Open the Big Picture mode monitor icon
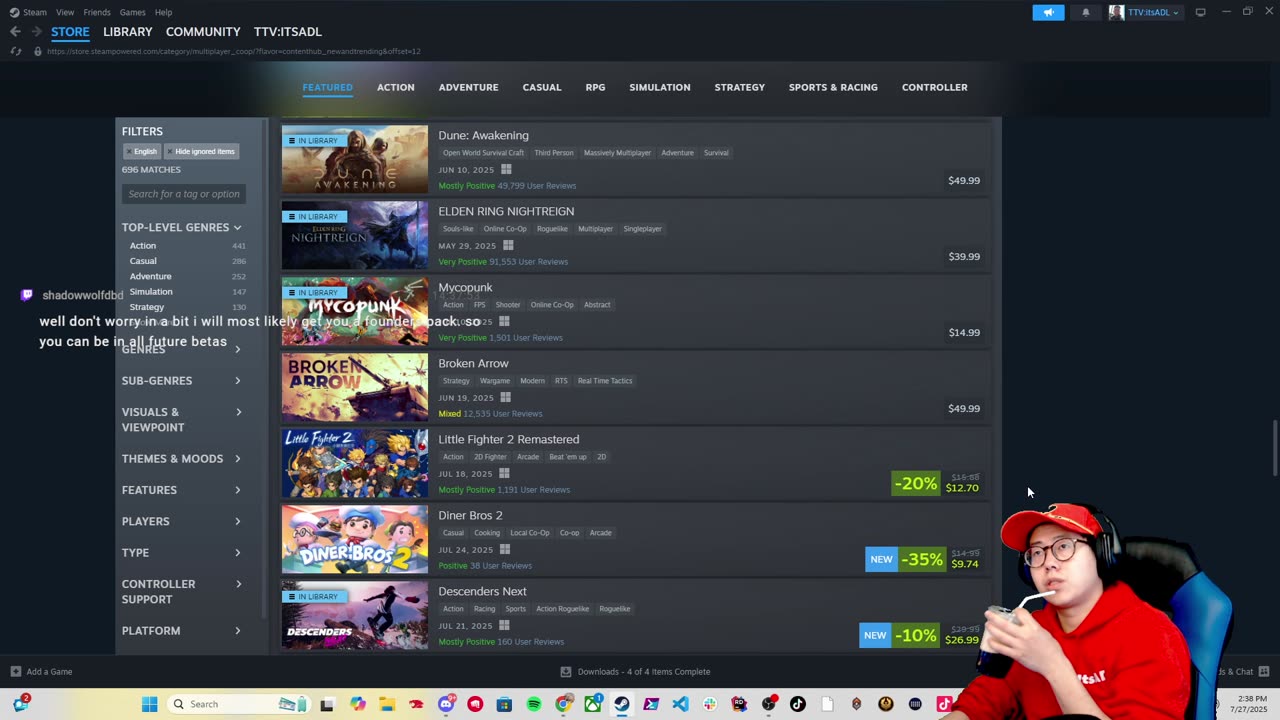1280x720 pixels. [1200, 12]
